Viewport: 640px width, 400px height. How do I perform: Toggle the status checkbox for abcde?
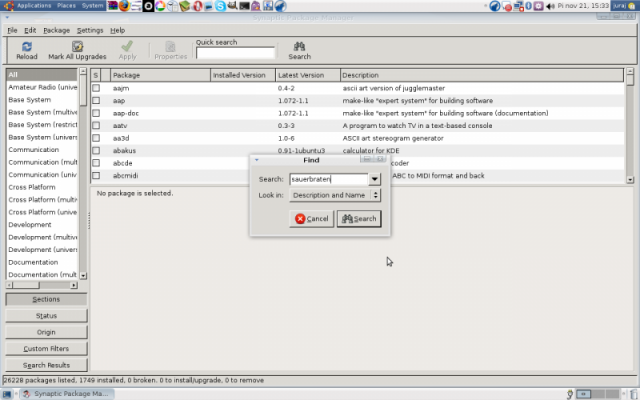(96, 163)
